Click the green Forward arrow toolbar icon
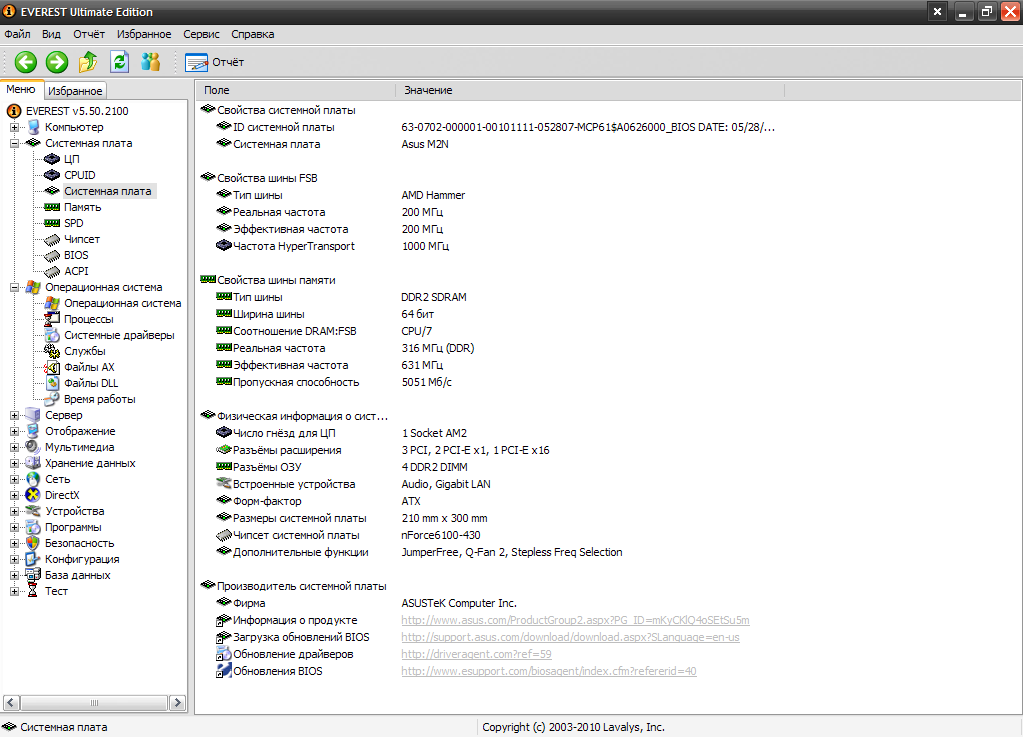The width and height of the screenshot is (1023, 737). click(x=57, y=62)
